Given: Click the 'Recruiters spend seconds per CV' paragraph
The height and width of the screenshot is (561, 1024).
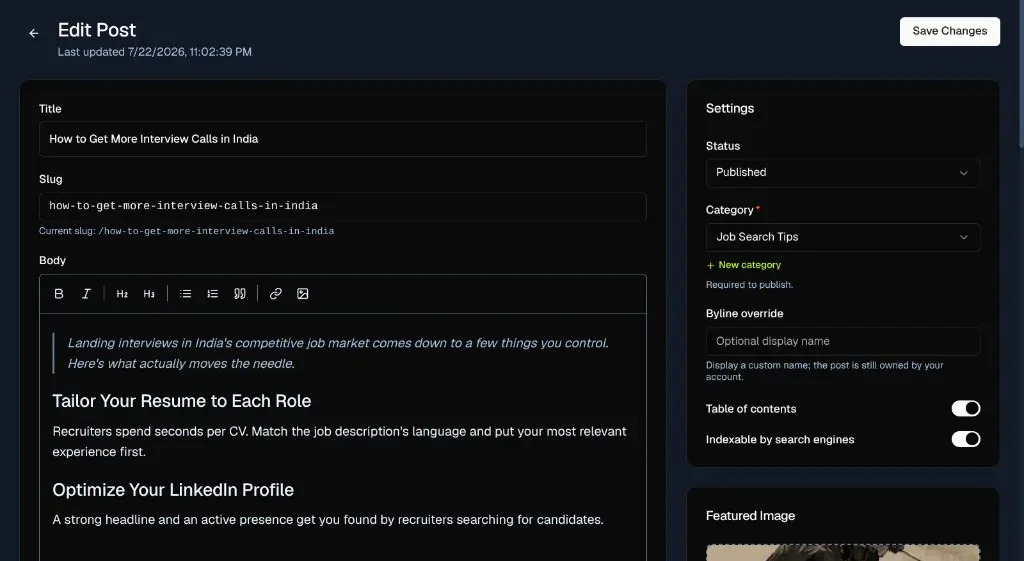Looking at the screenshot, I should [x=340, y=441].
